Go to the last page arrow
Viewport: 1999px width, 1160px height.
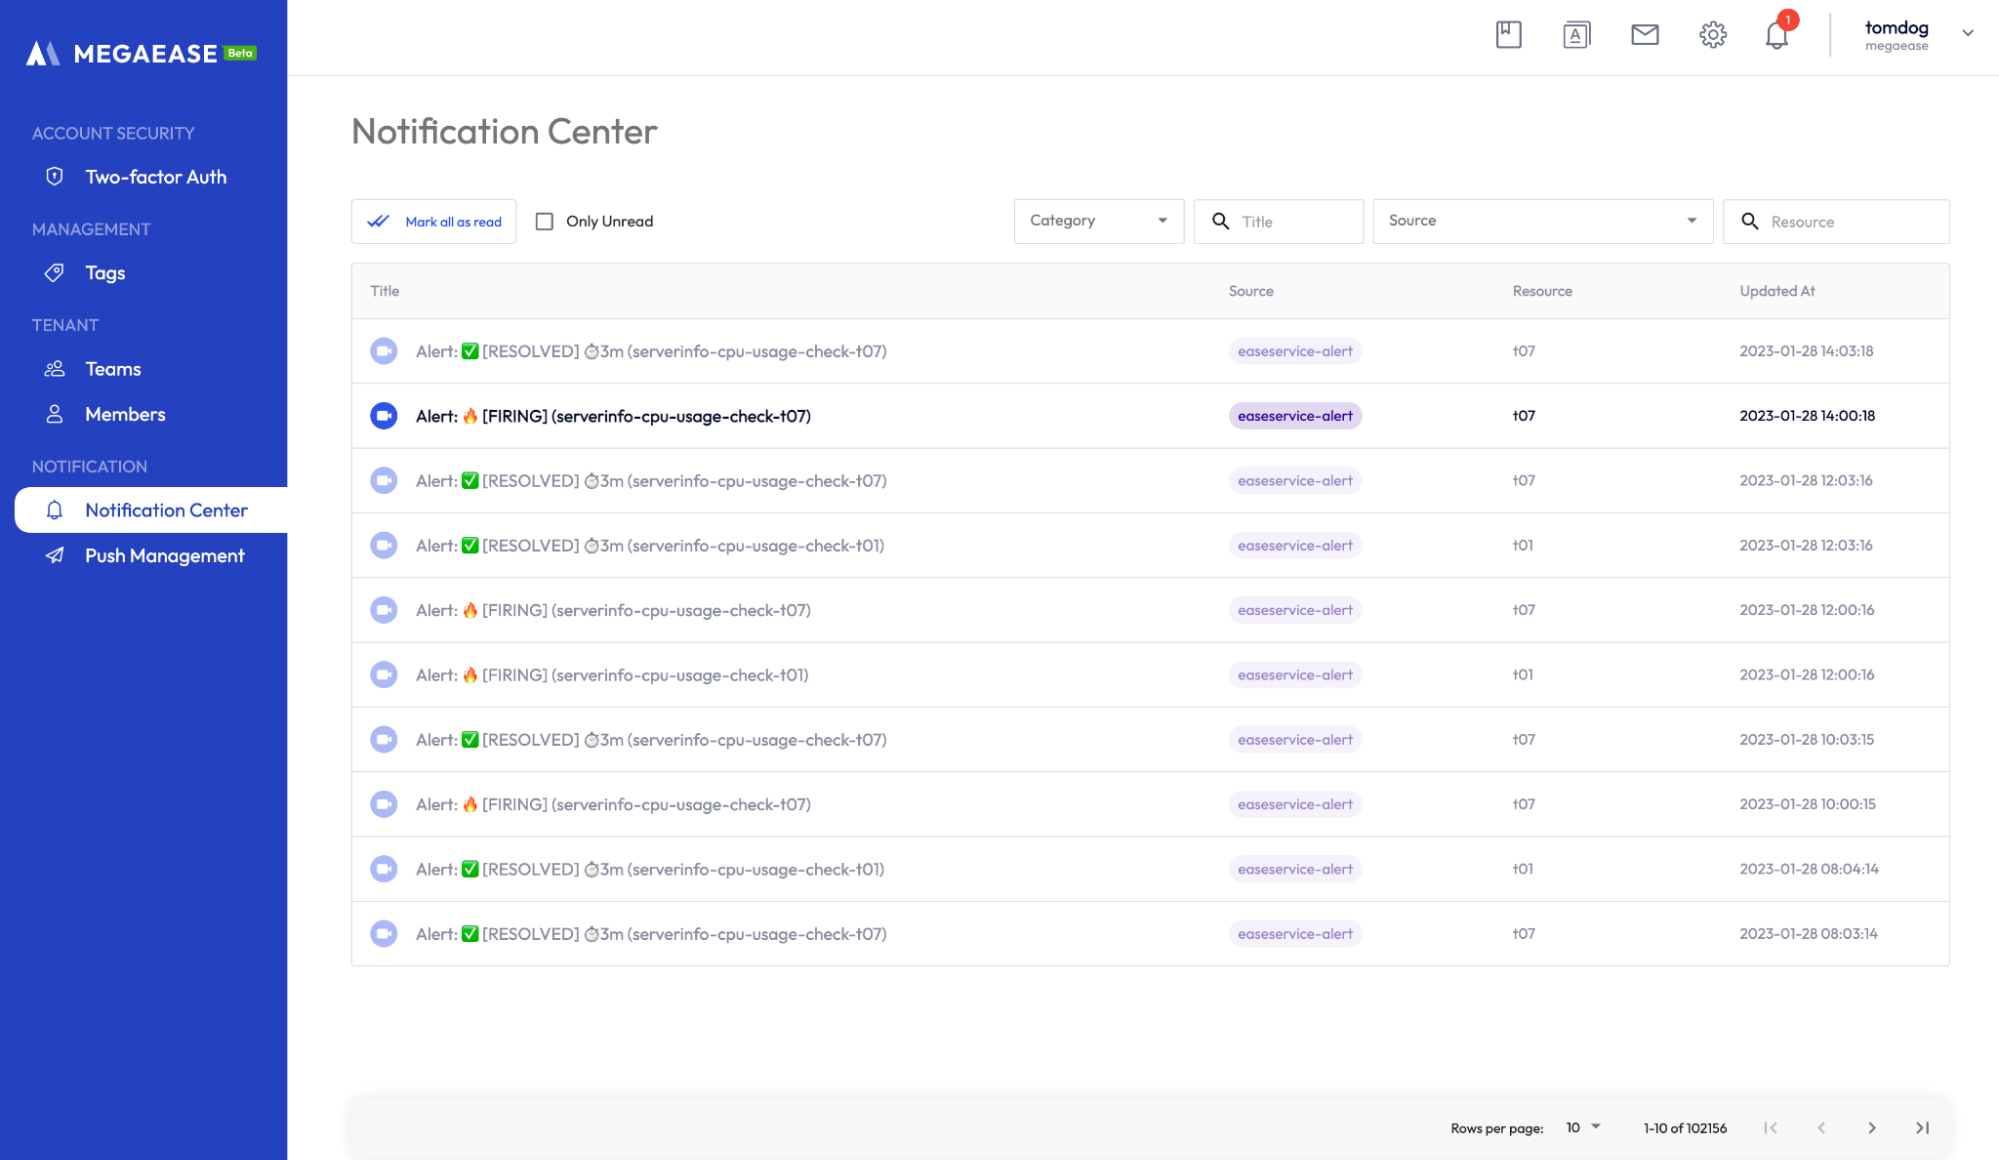pyautogui.click(x=1922, y=1127)
